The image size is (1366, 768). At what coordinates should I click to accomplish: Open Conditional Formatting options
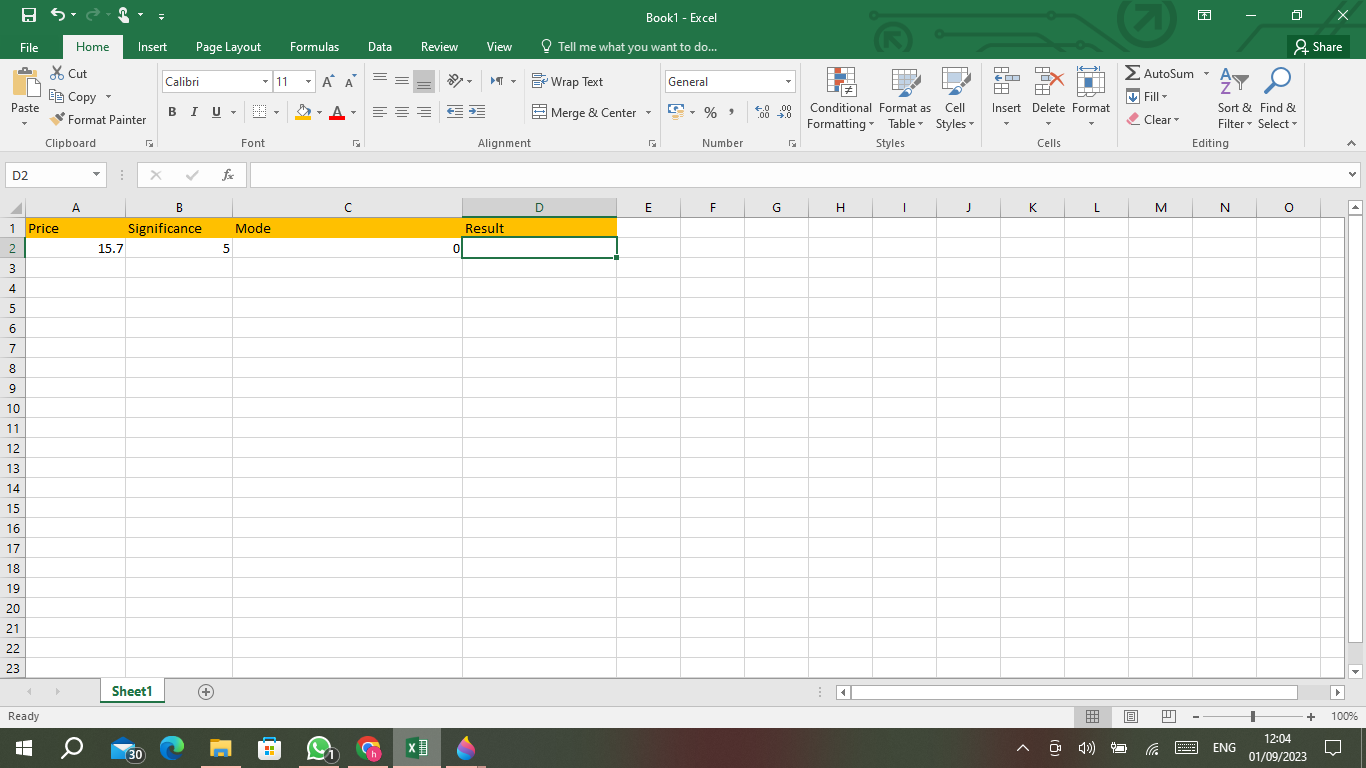tap(840, 99)
